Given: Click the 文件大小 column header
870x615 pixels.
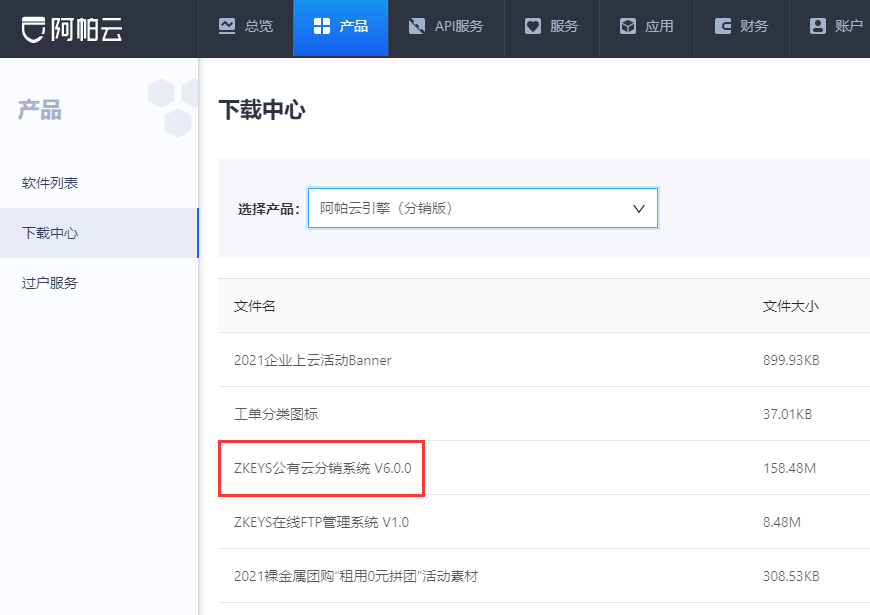Looking at the screenshot, I should coord(791,306).
